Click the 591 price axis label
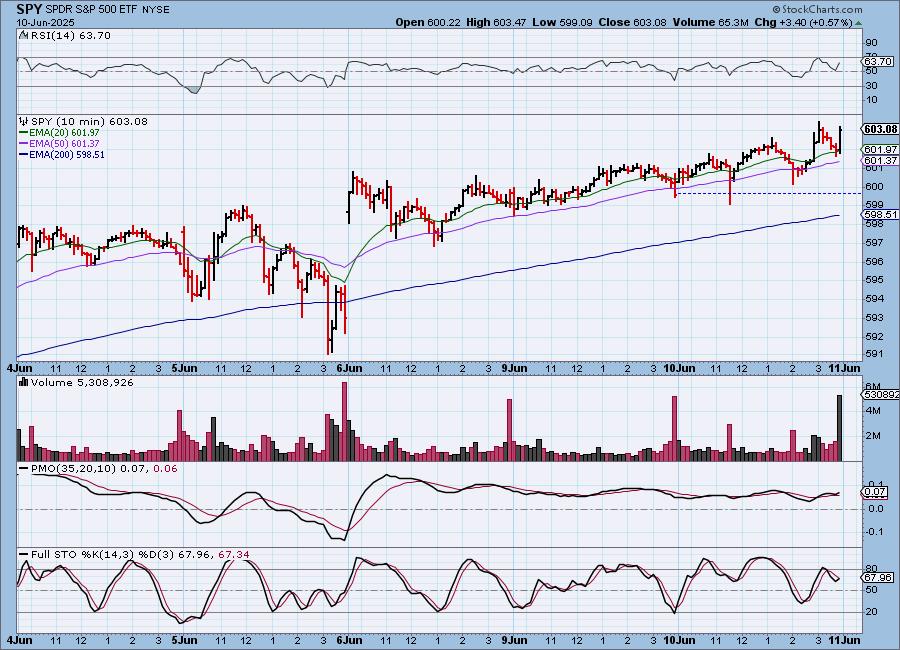 pos(874,354)
